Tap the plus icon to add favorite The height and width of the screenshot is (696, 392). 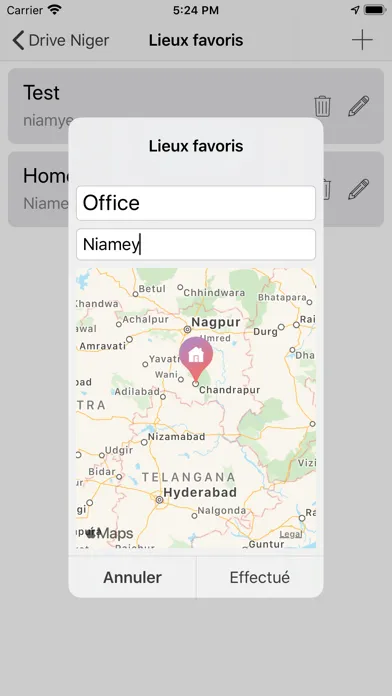[362, 40]
